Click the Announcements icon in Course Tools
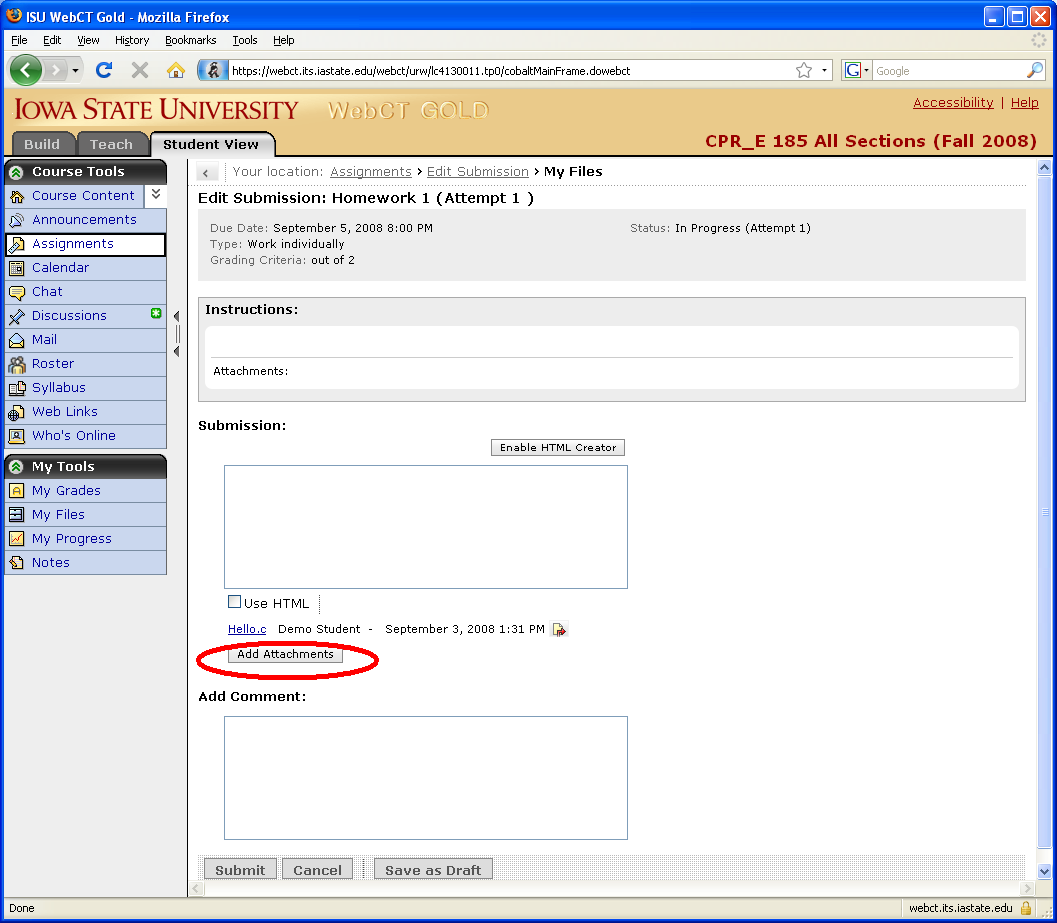 (16, 220)
